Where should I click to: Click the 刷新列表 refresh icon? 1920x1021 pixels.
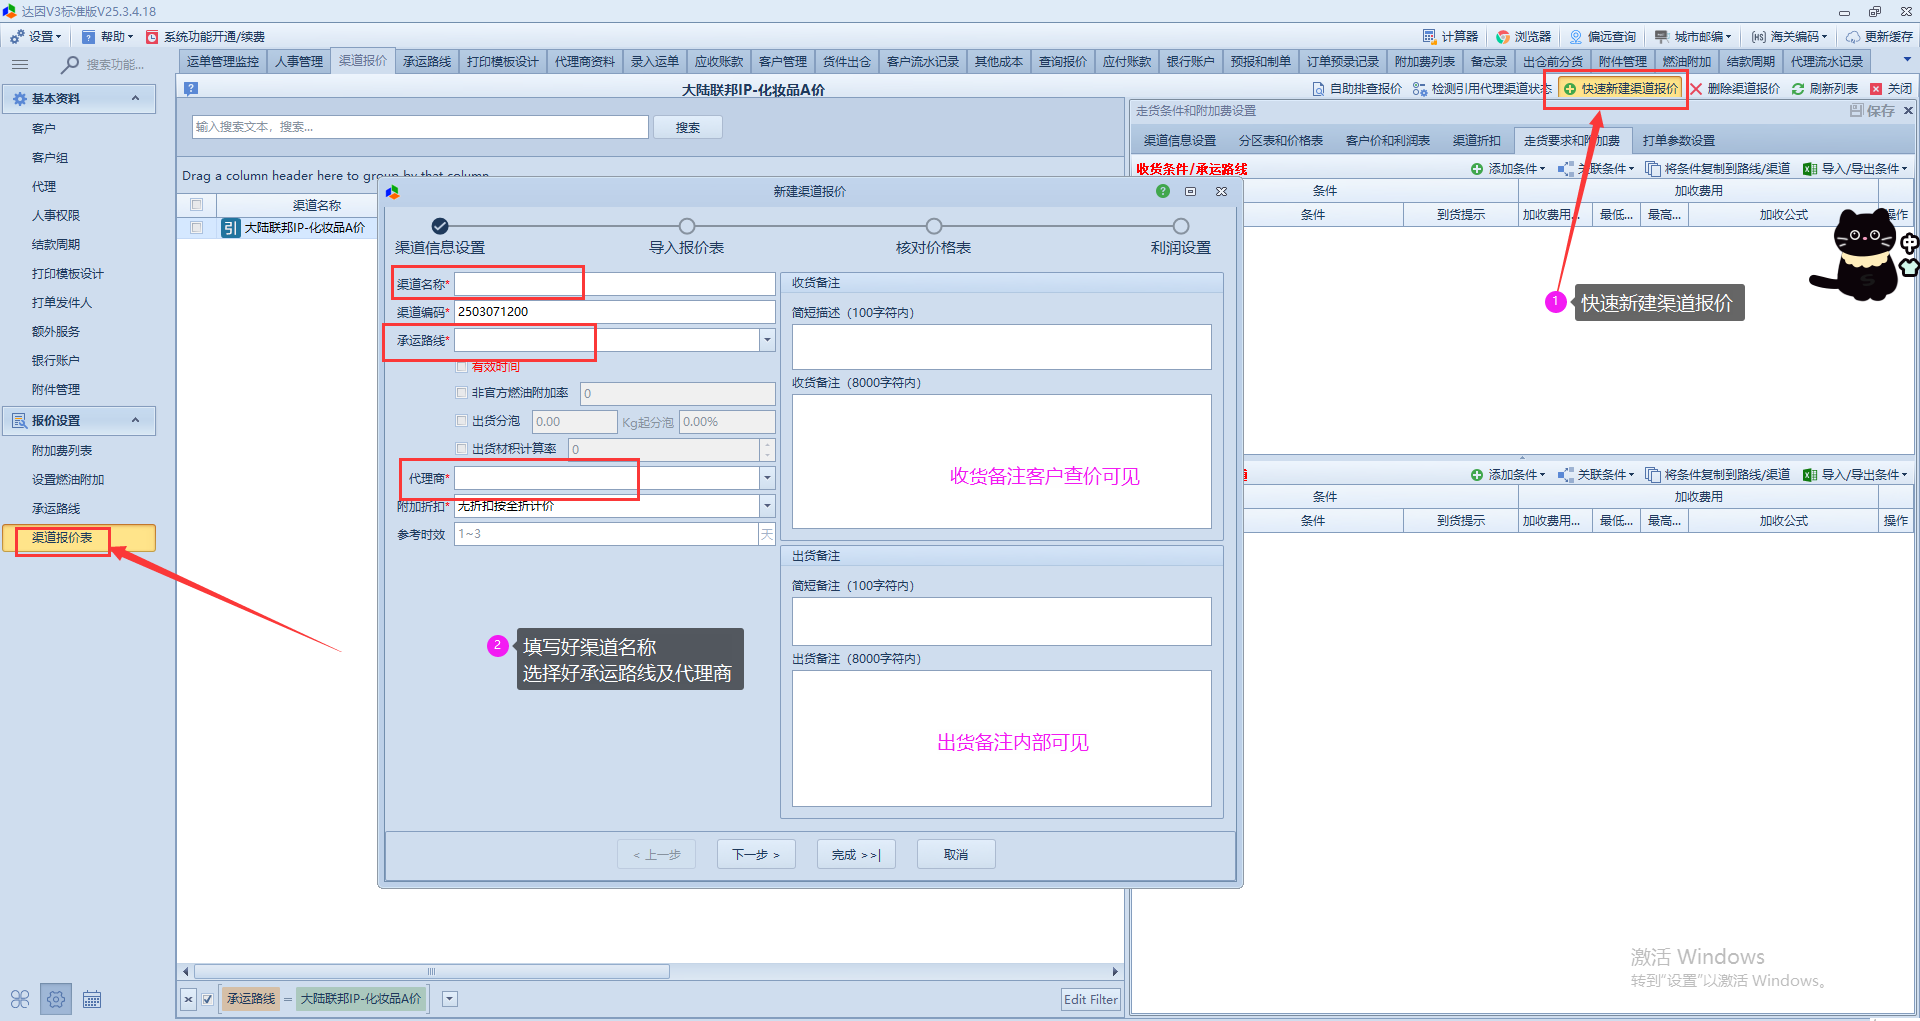(1798, 89)
